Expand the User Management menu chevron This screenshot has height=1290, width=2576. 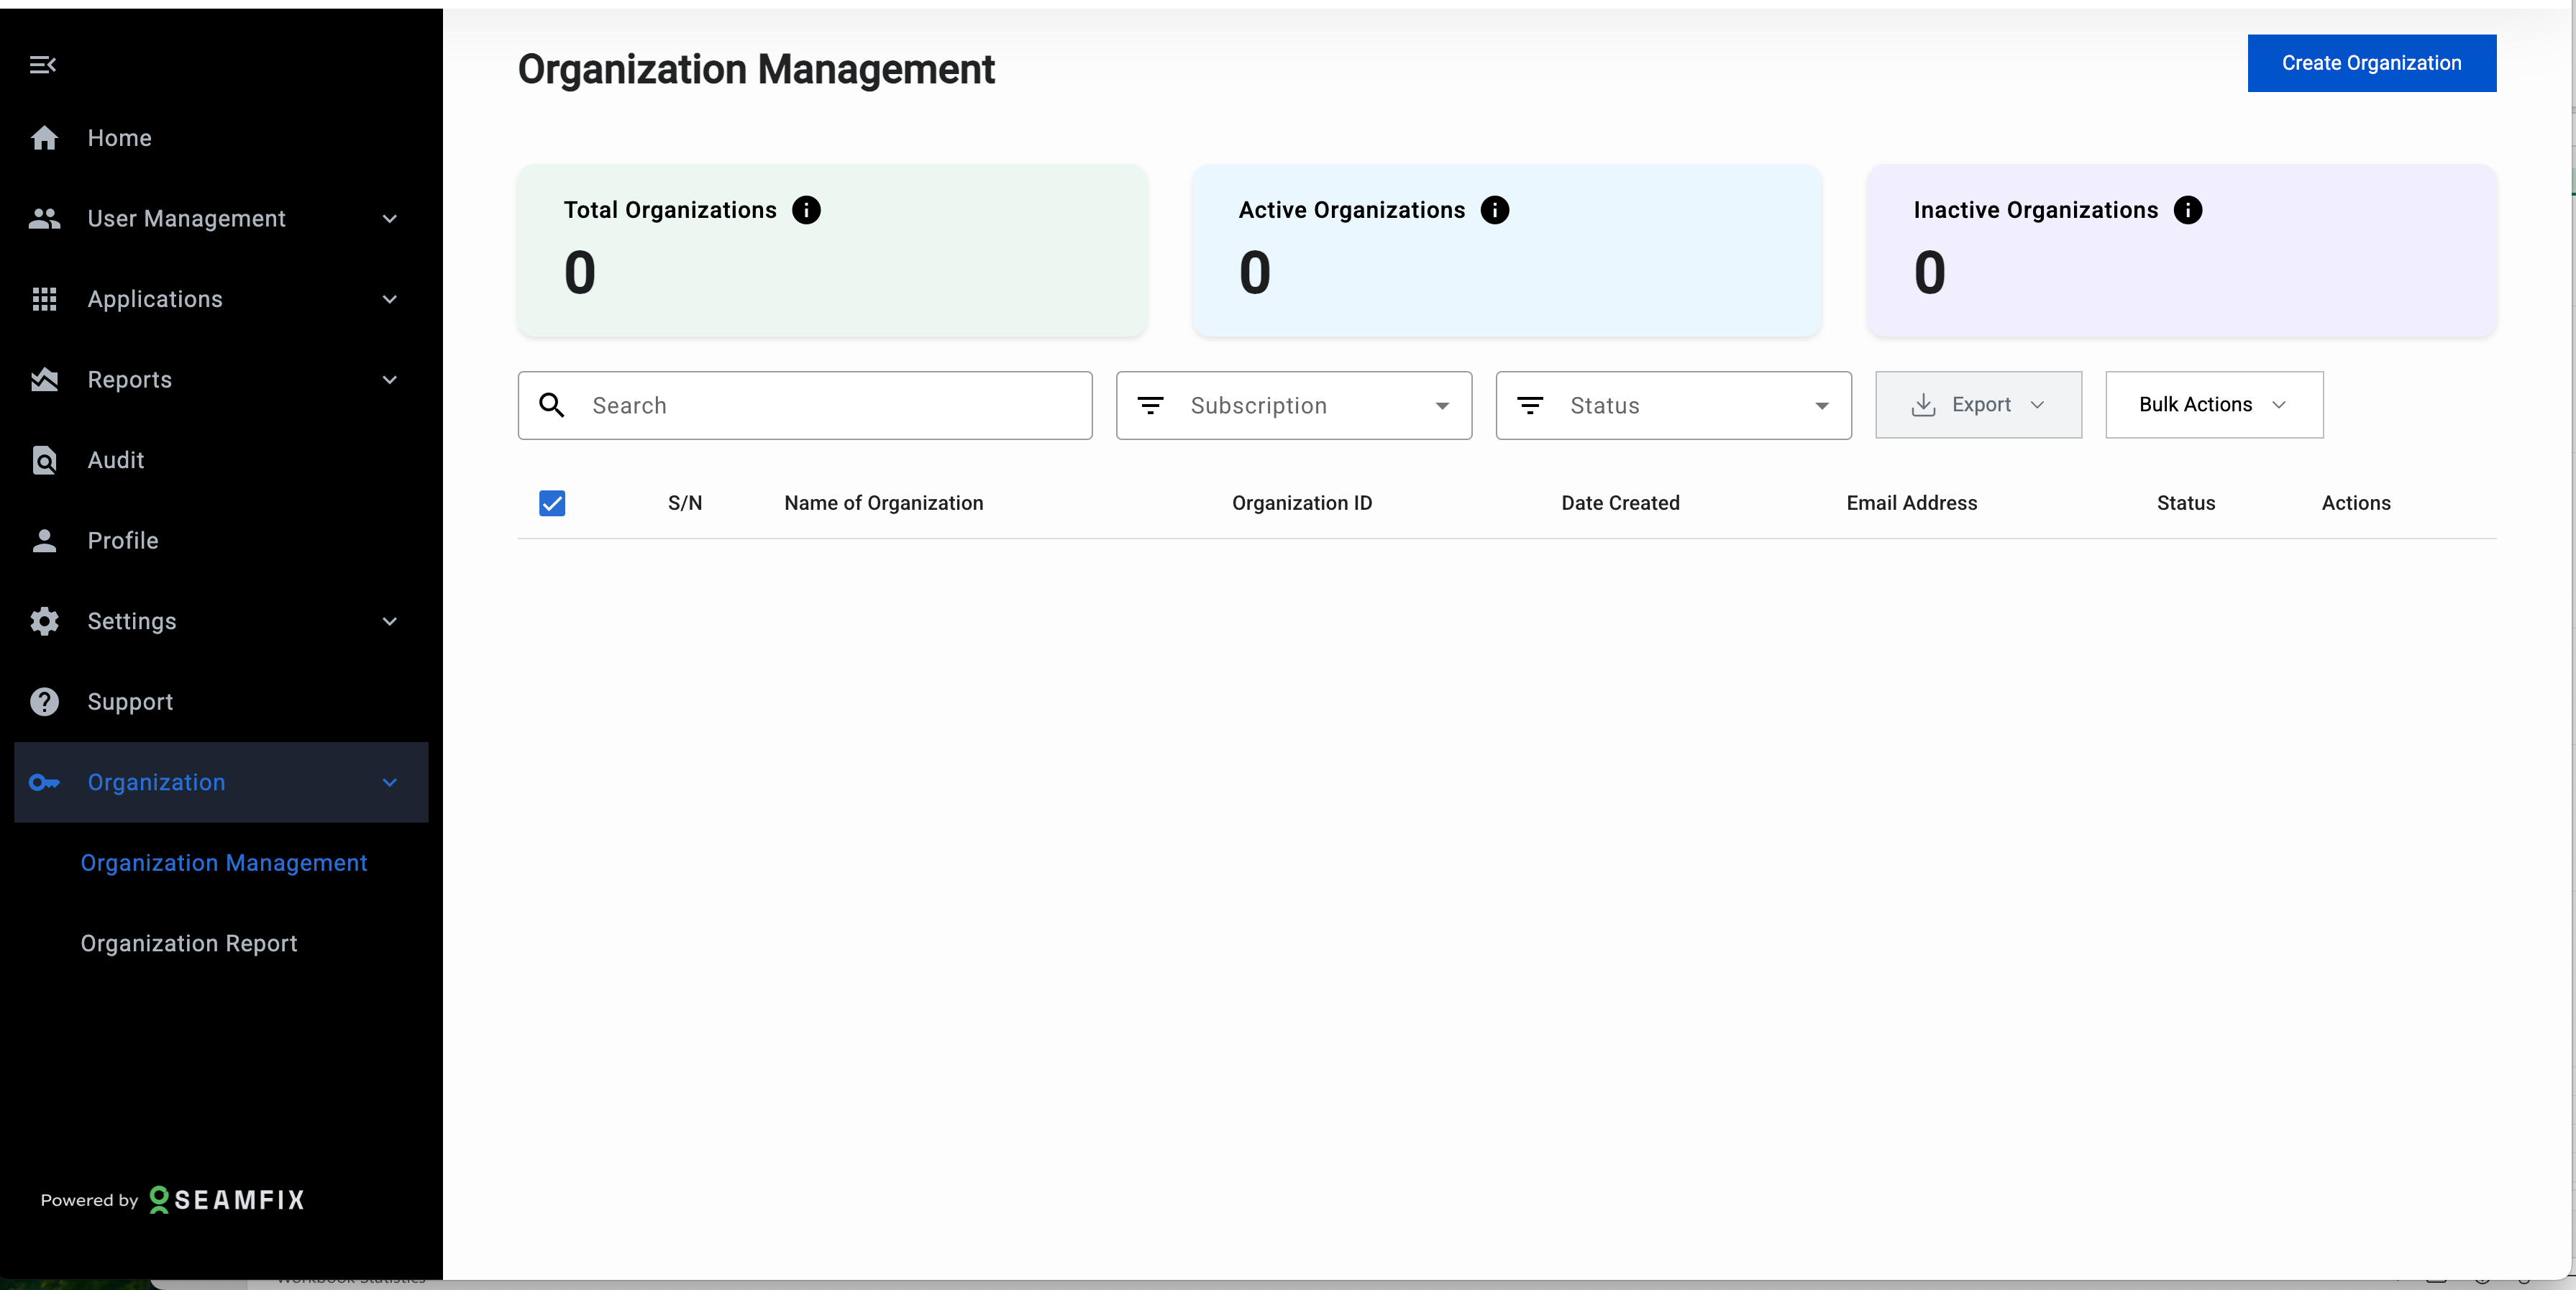(x=390, y=219)
